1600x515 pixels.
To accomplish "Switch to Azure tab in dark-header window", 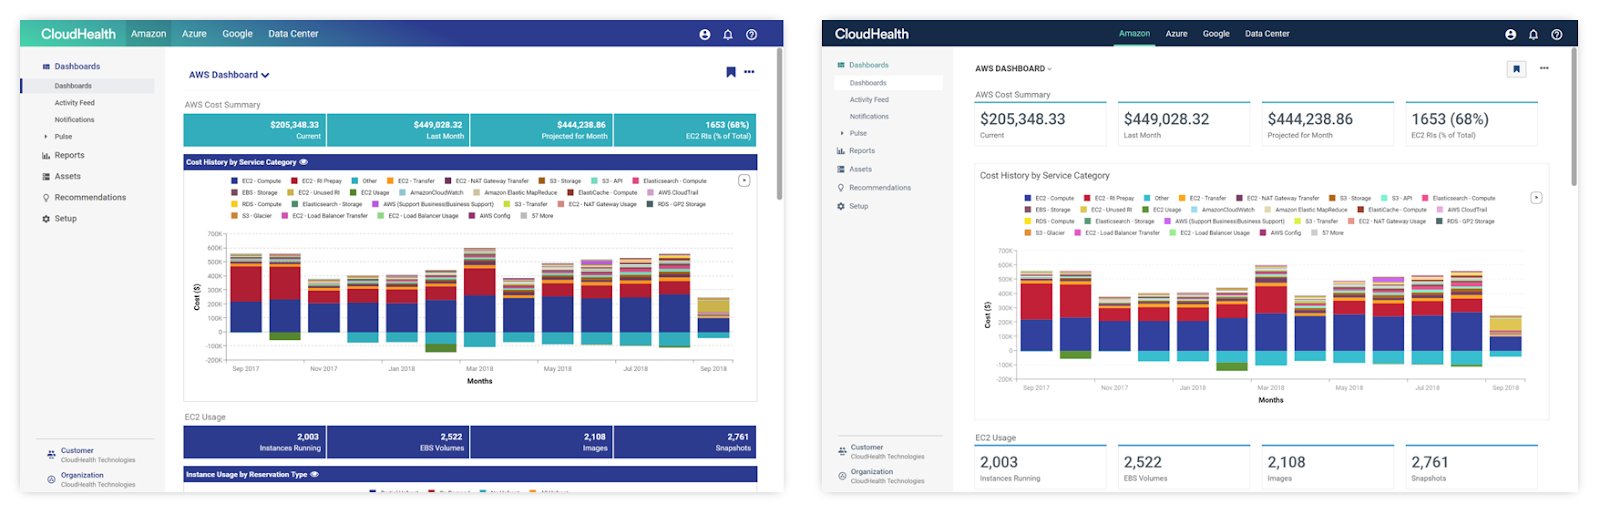I will (x=1176, y=34).
